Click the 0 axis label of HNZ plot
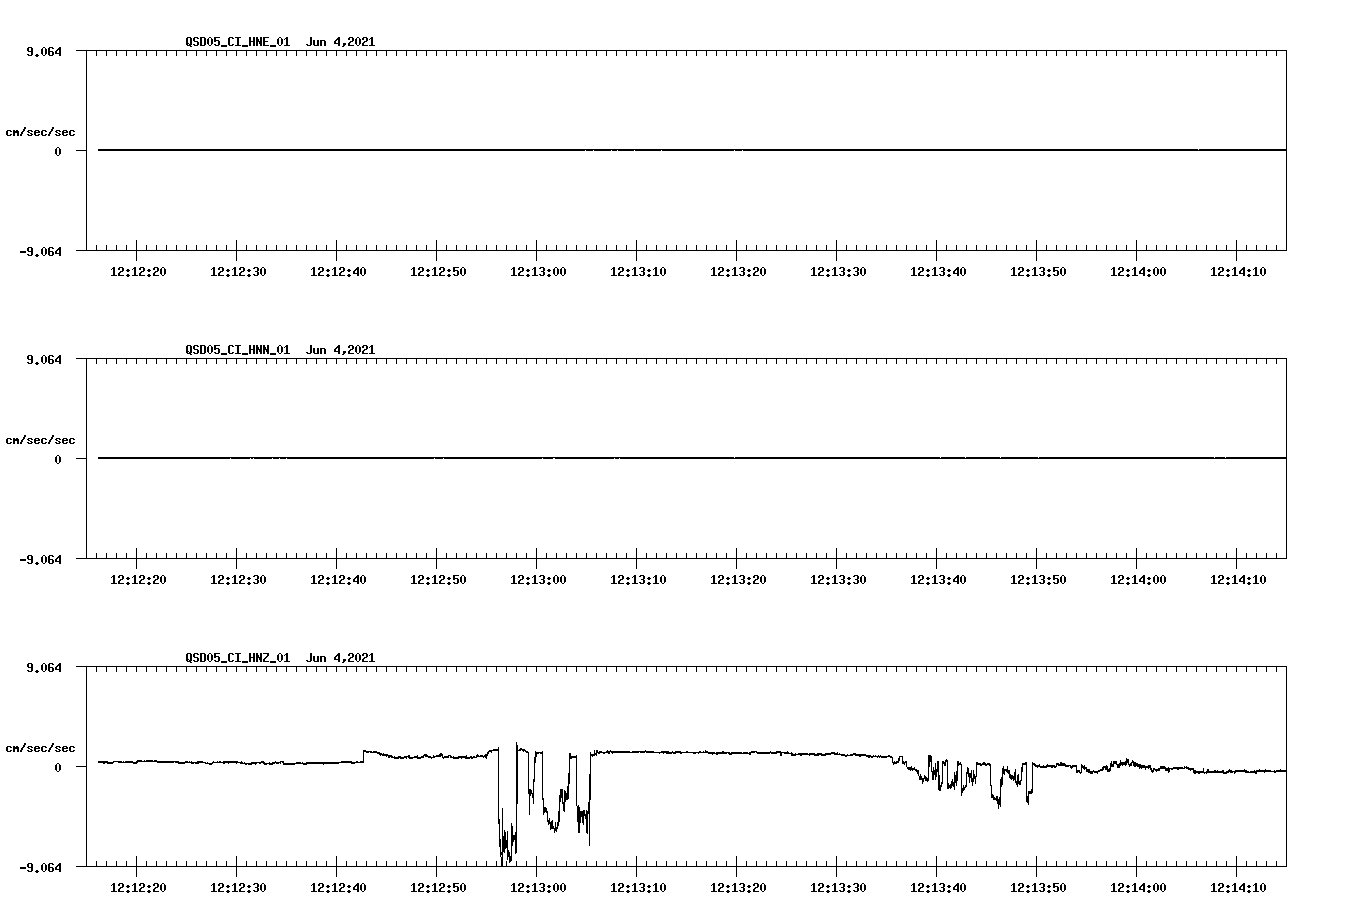The image size is (1358, 924). [58, 767]
